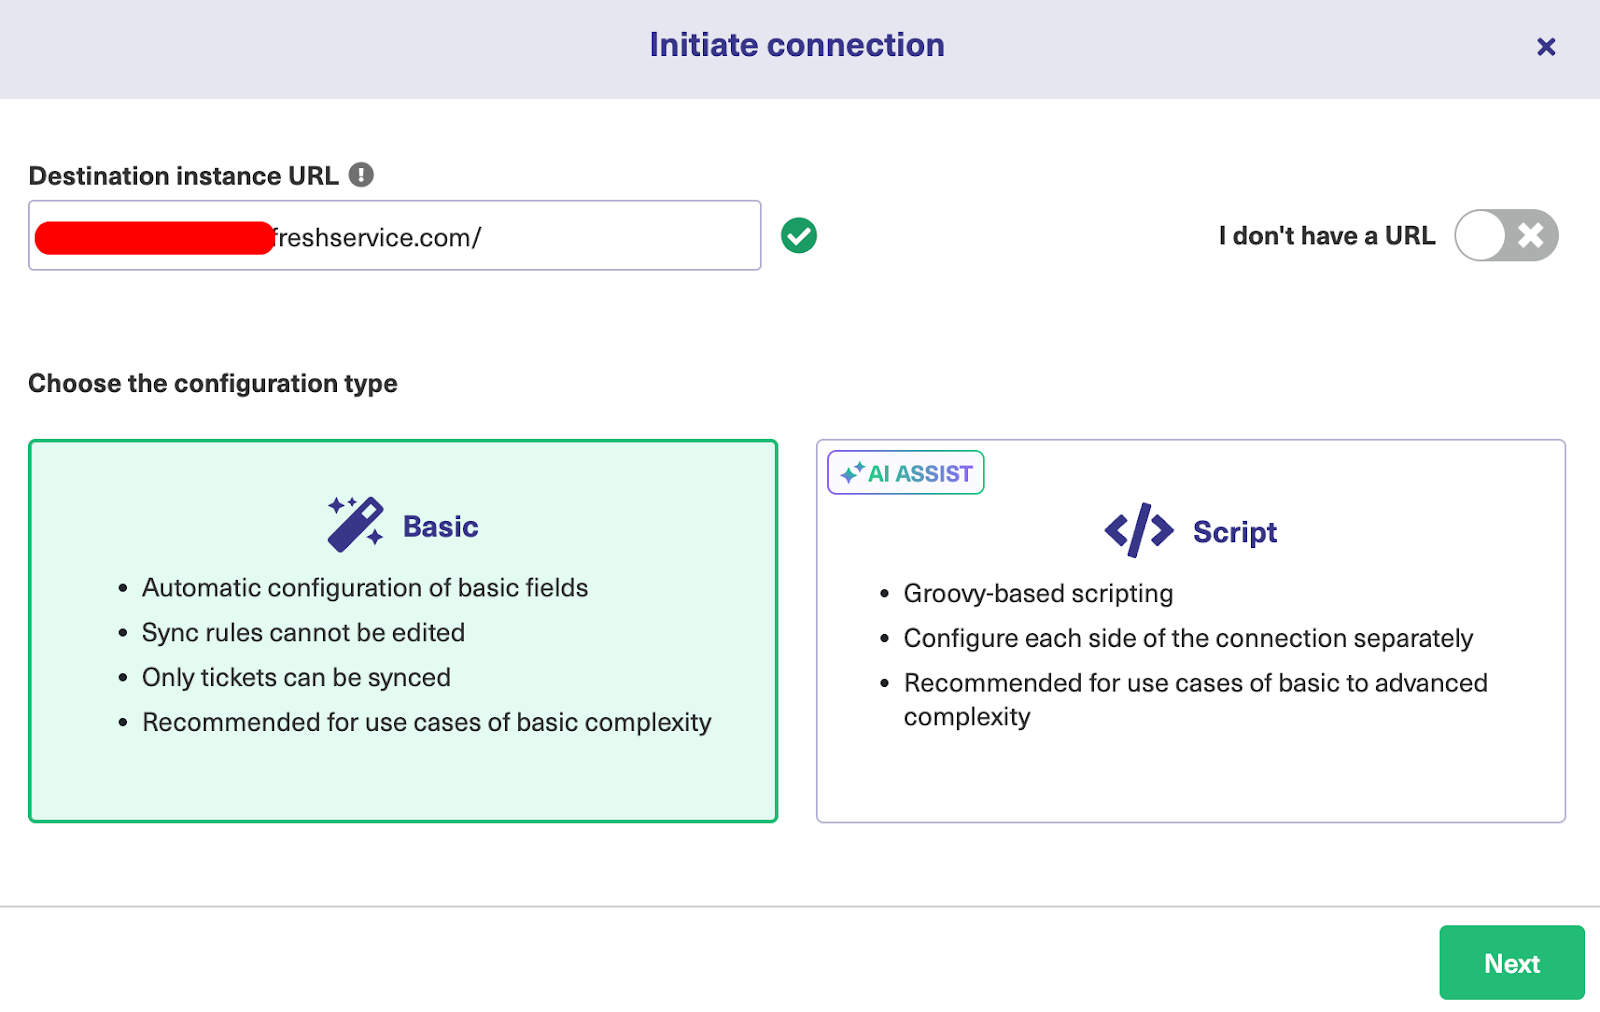
Task: Click the Next button
Action: coord(1512,963)
